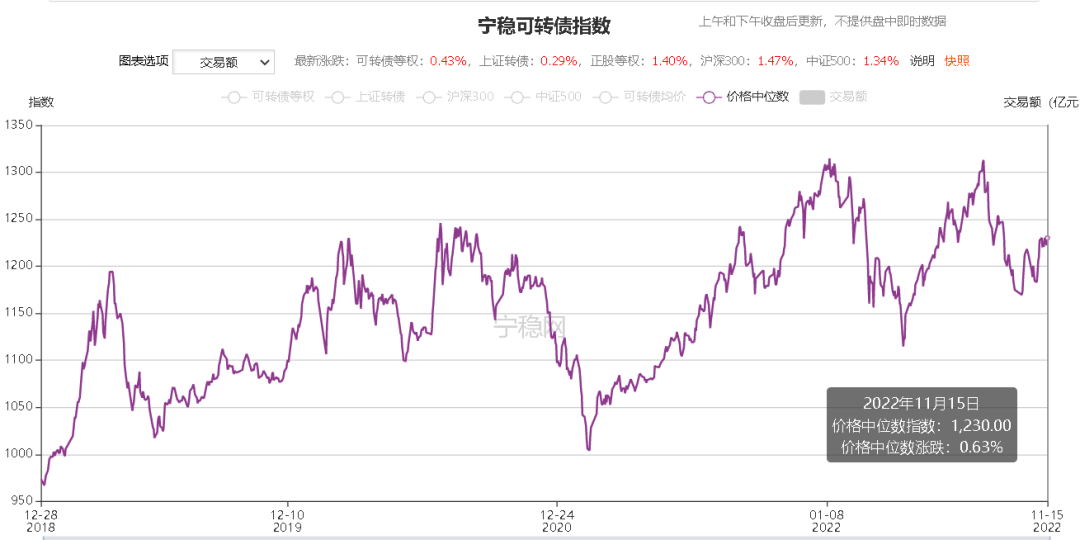This screenshot has height=540, width=1080.
Task: Toggle the 交易额 gray bar legend
Action: [833, 97]
